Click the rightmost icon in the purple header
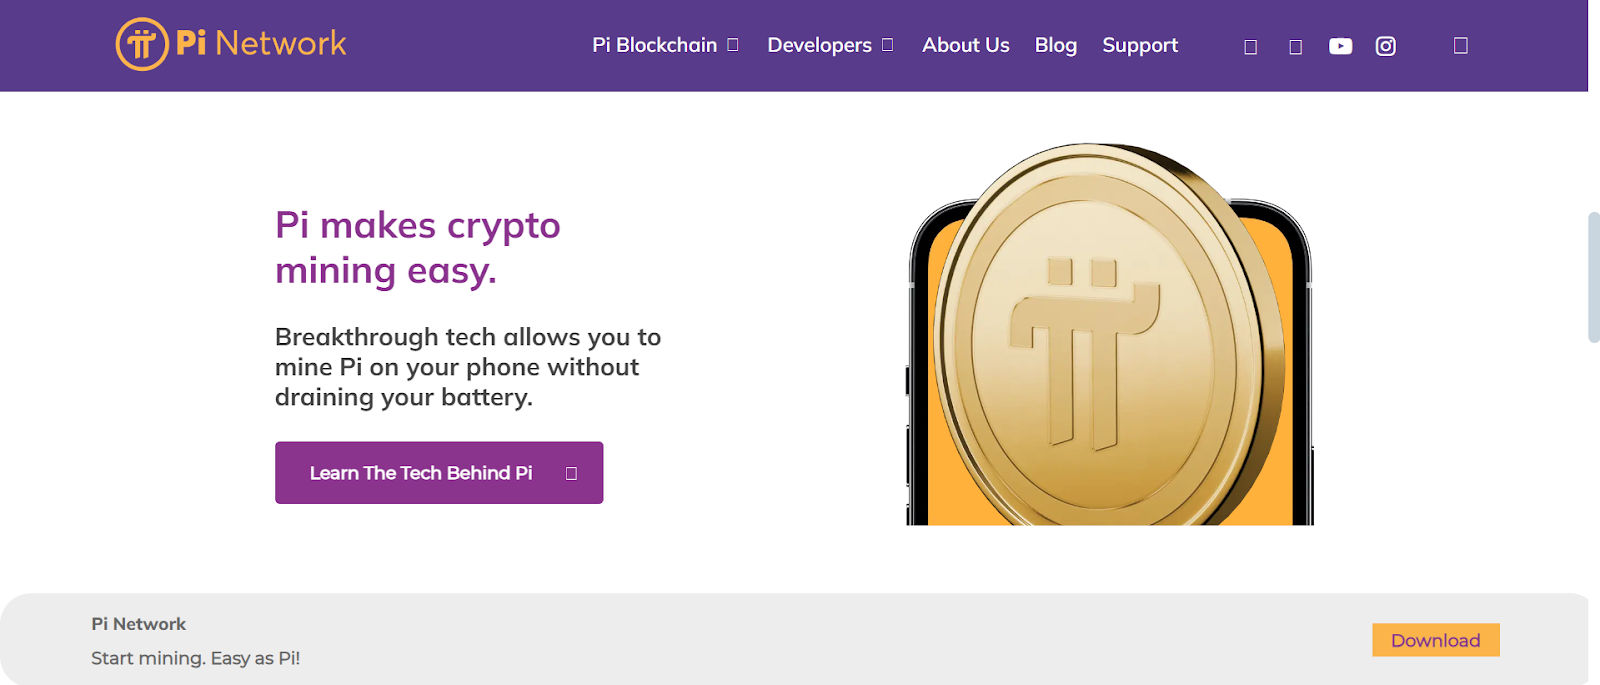The image size is (1600, 685). point(1460,45)
